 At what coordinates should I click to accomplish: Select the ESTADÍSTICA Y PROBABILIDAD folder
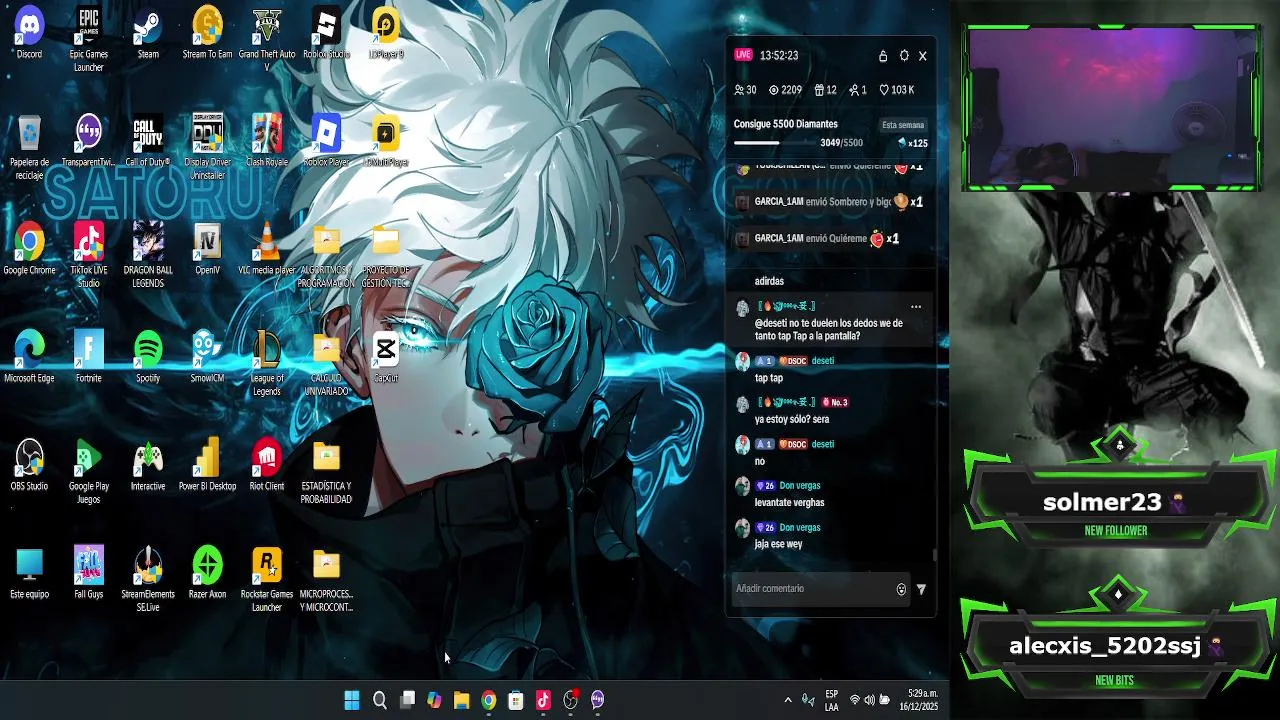[x=326, y=471]
